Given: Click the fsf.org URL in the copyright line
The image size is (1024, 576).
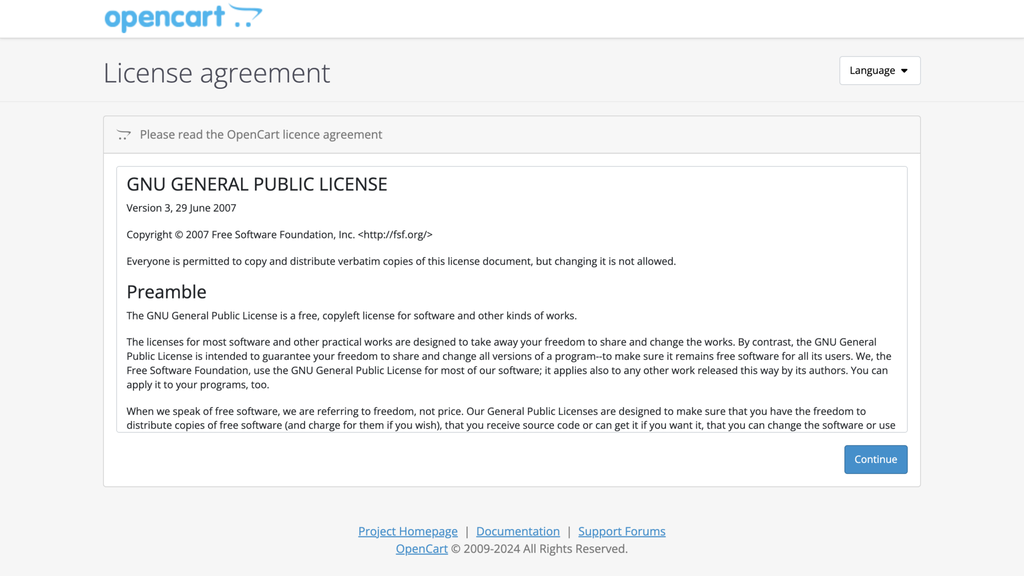Looking at the screenshot, I should (395, 234).
